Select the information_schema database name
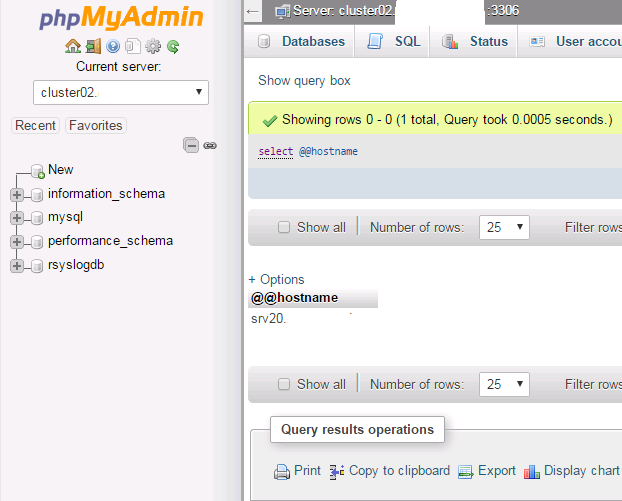 click(106, 194)
